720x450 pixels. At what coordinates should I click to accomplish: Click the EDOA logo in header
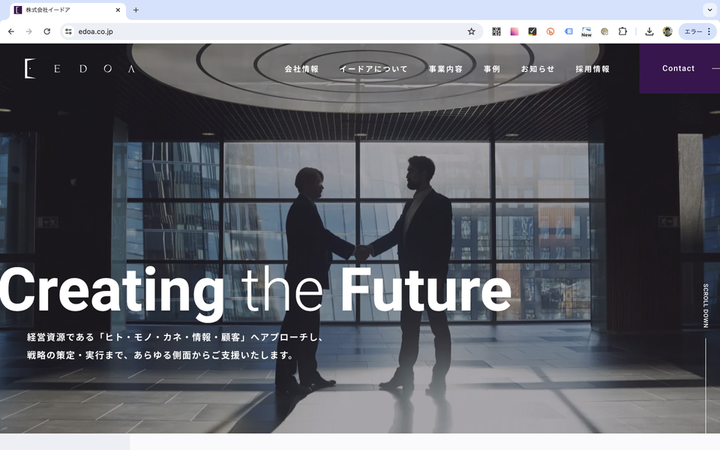[x=80, y=69]
